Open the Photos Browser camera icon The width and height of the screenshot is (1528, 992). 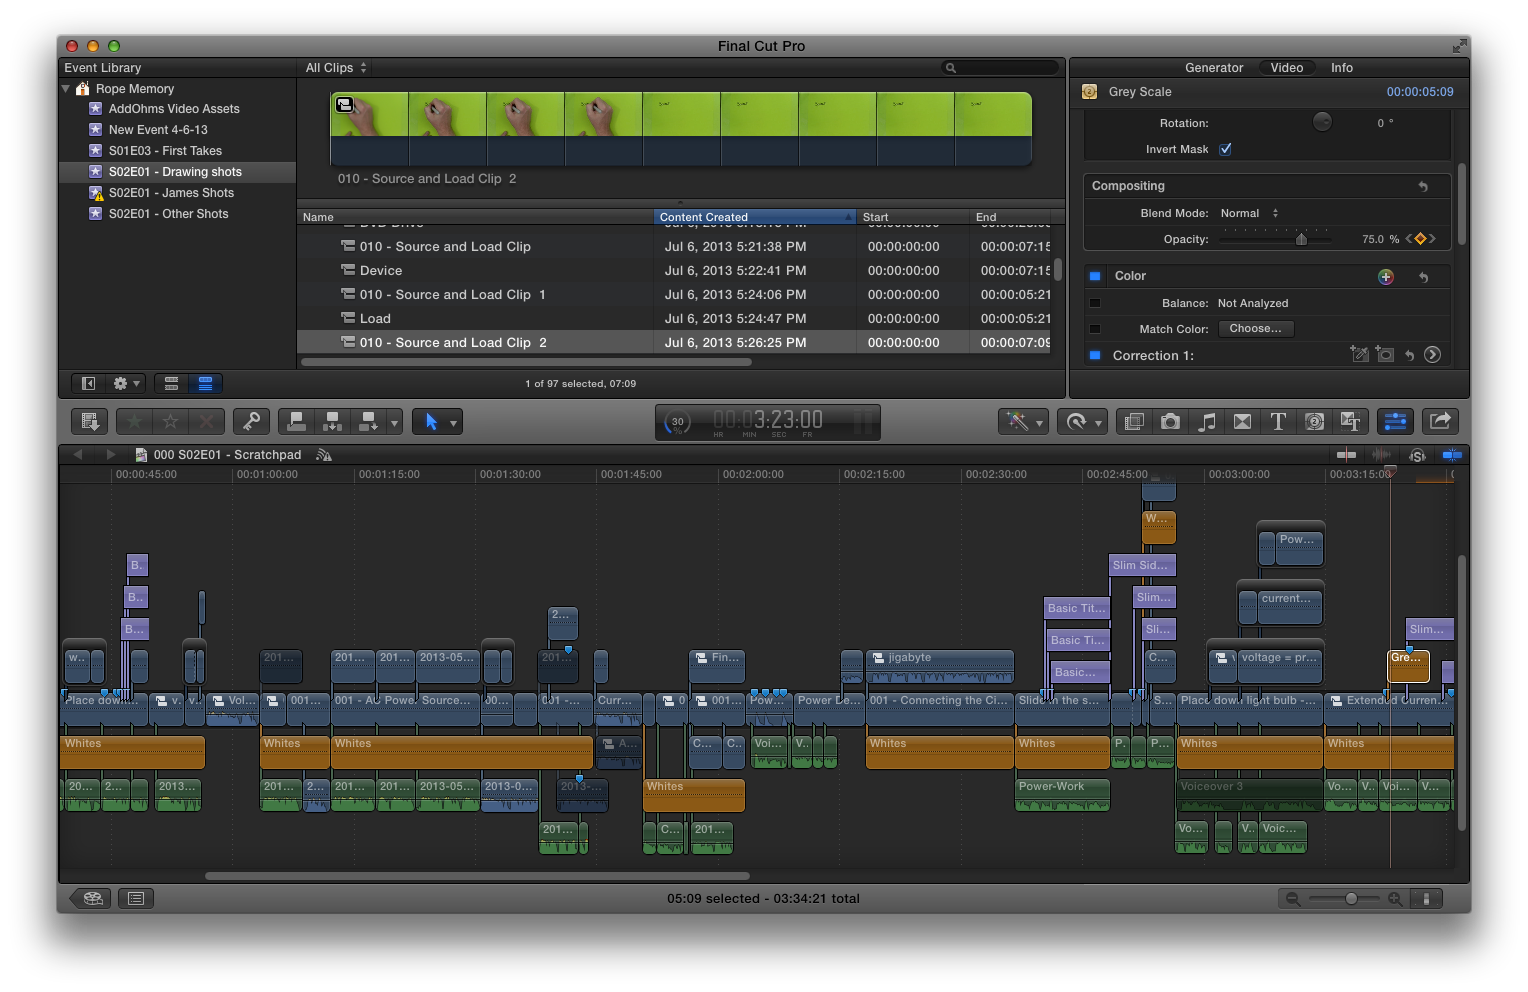[1170, 422]
